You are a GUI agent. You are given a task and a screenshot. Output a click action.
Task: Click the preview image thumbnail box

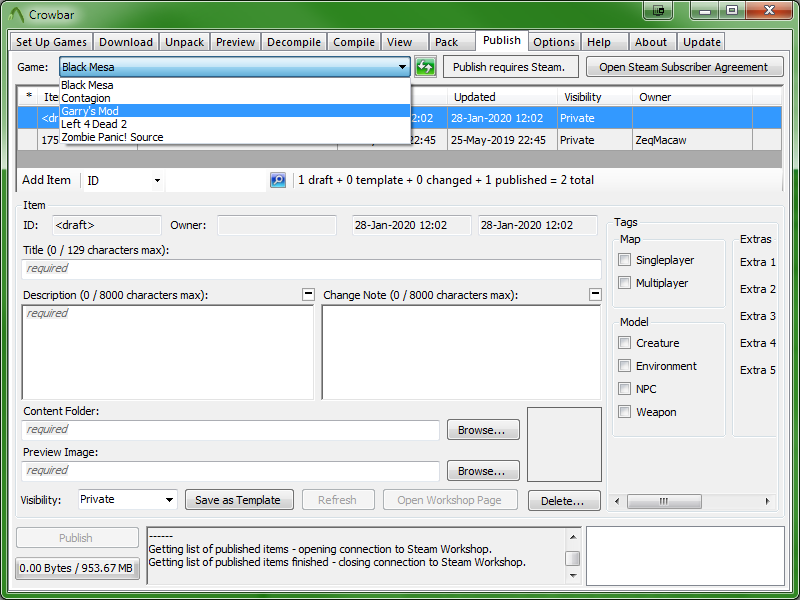(564, 444)
